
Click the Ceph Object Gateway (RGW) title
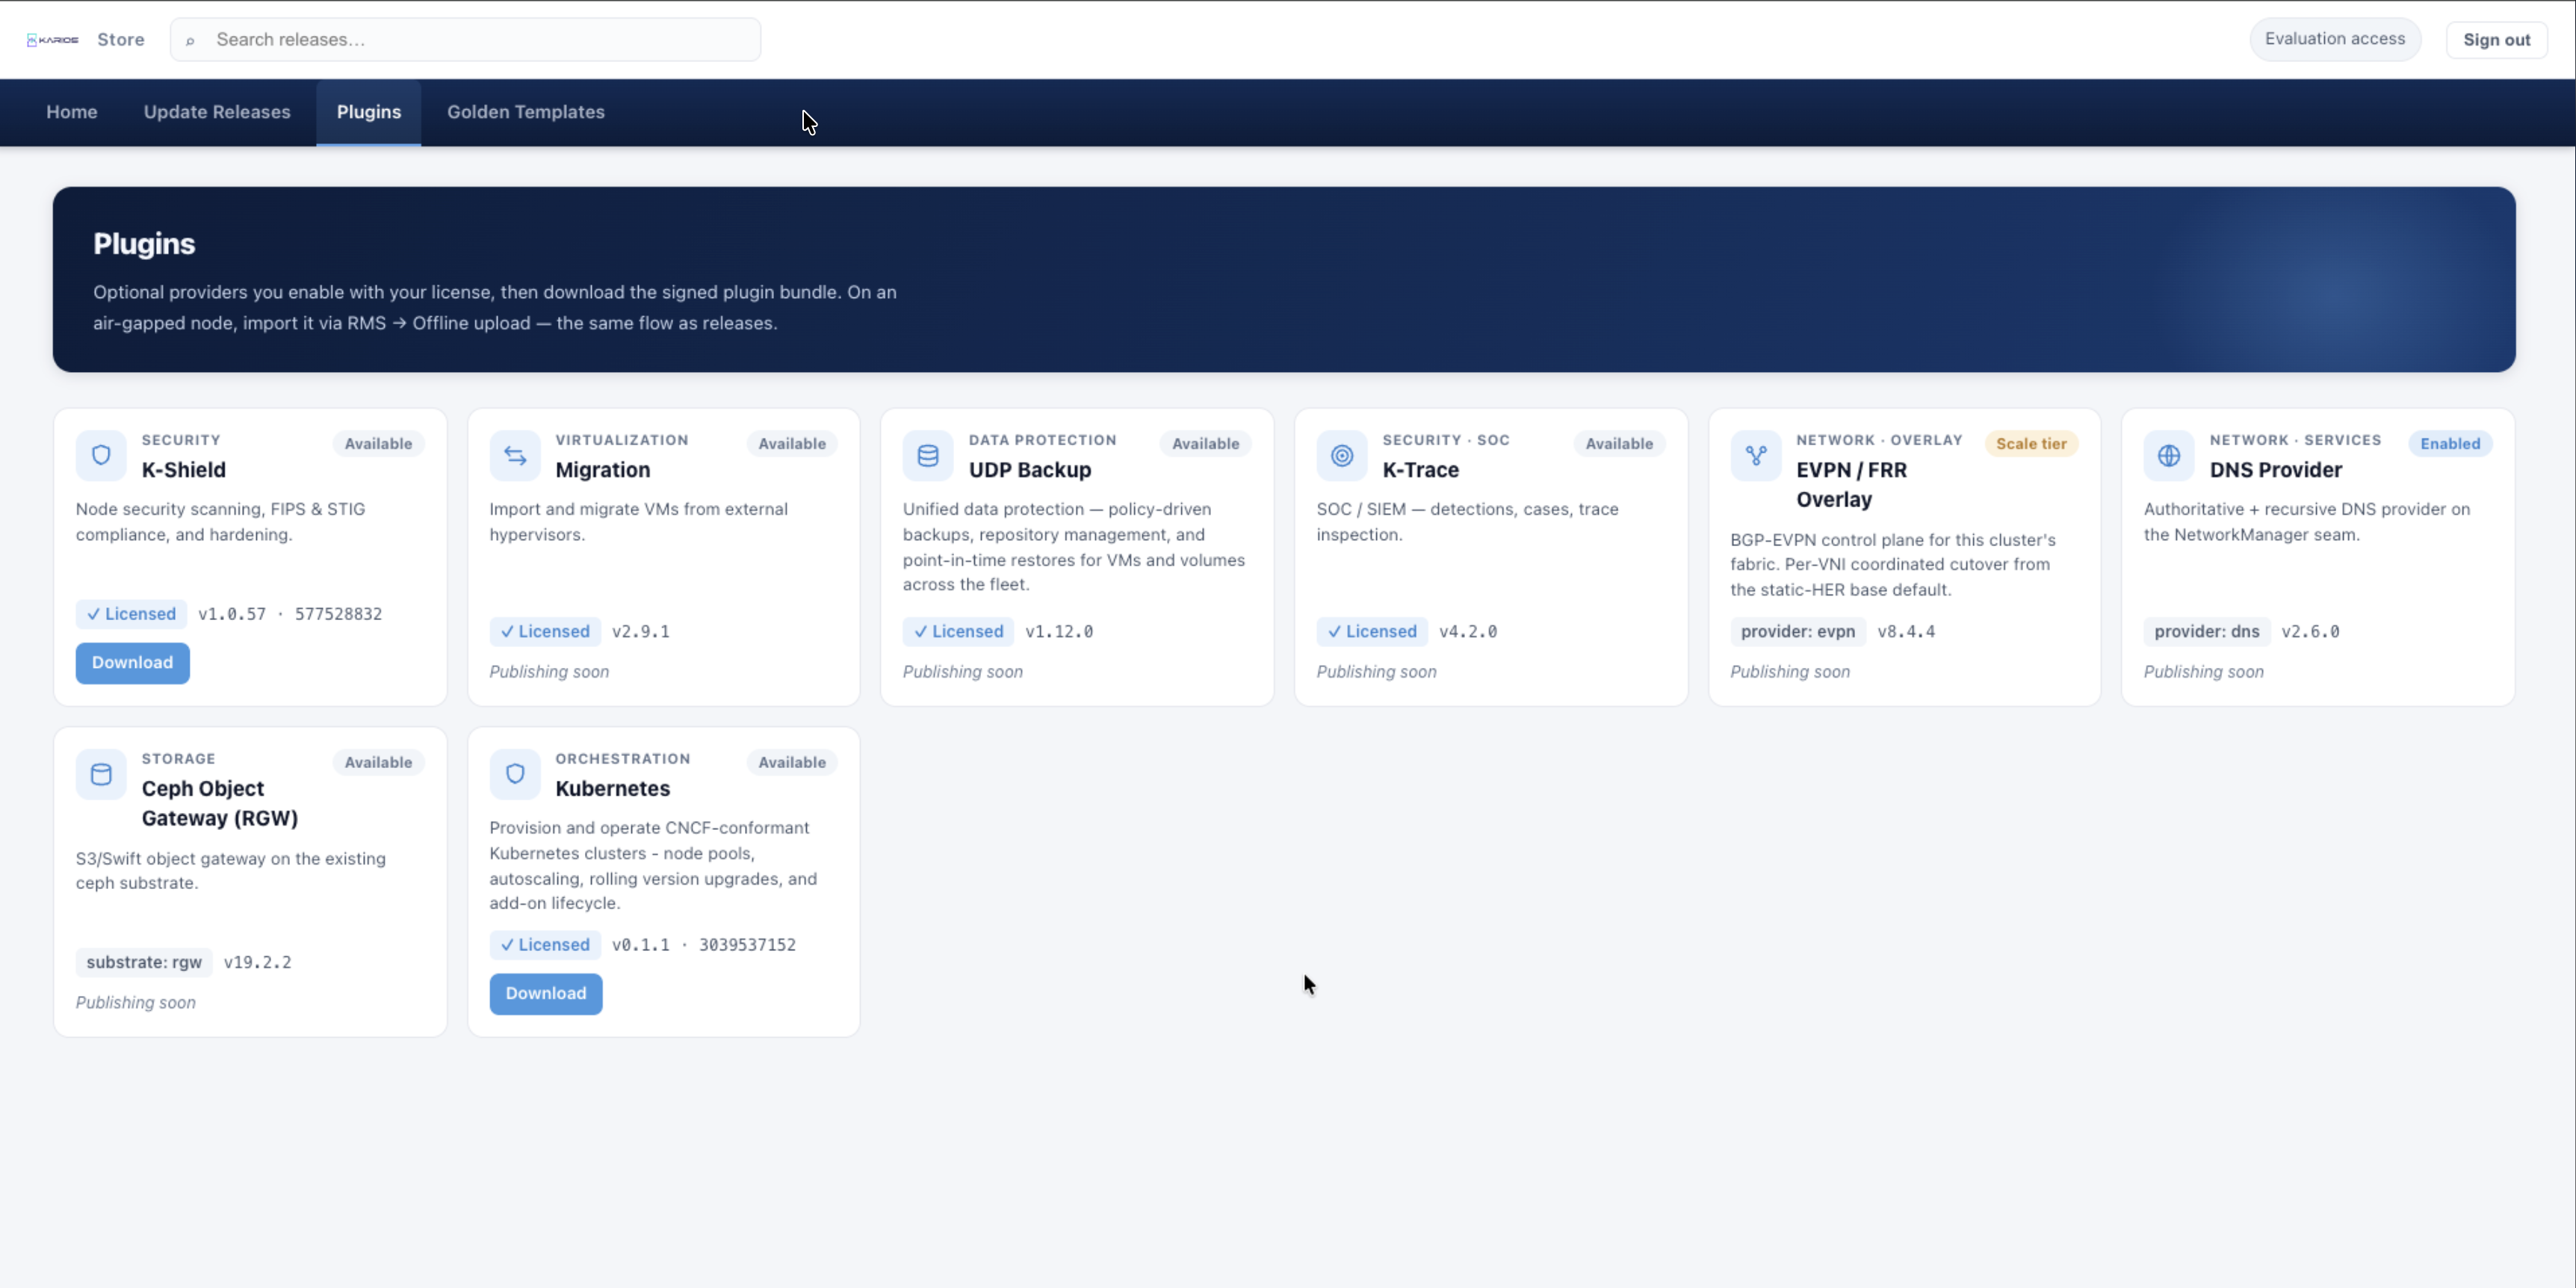tap(220, 804)
